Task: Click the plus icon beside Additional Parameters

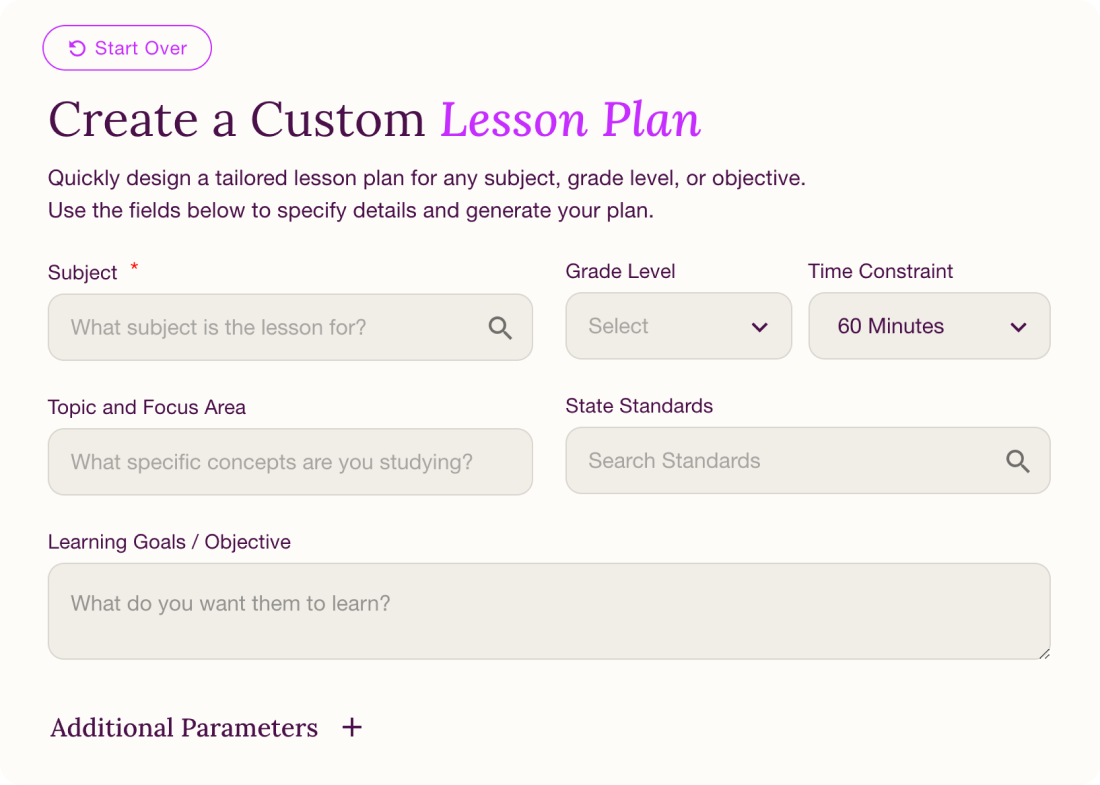Action: click(352, 728)
